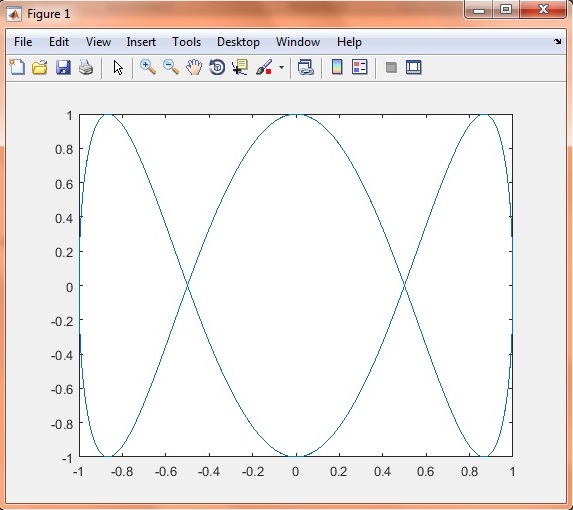Click the dock figure arrow at menu bar right
The width and height of the screenshot is (573, 510).
pyautogui.click(x=558, y=42)
